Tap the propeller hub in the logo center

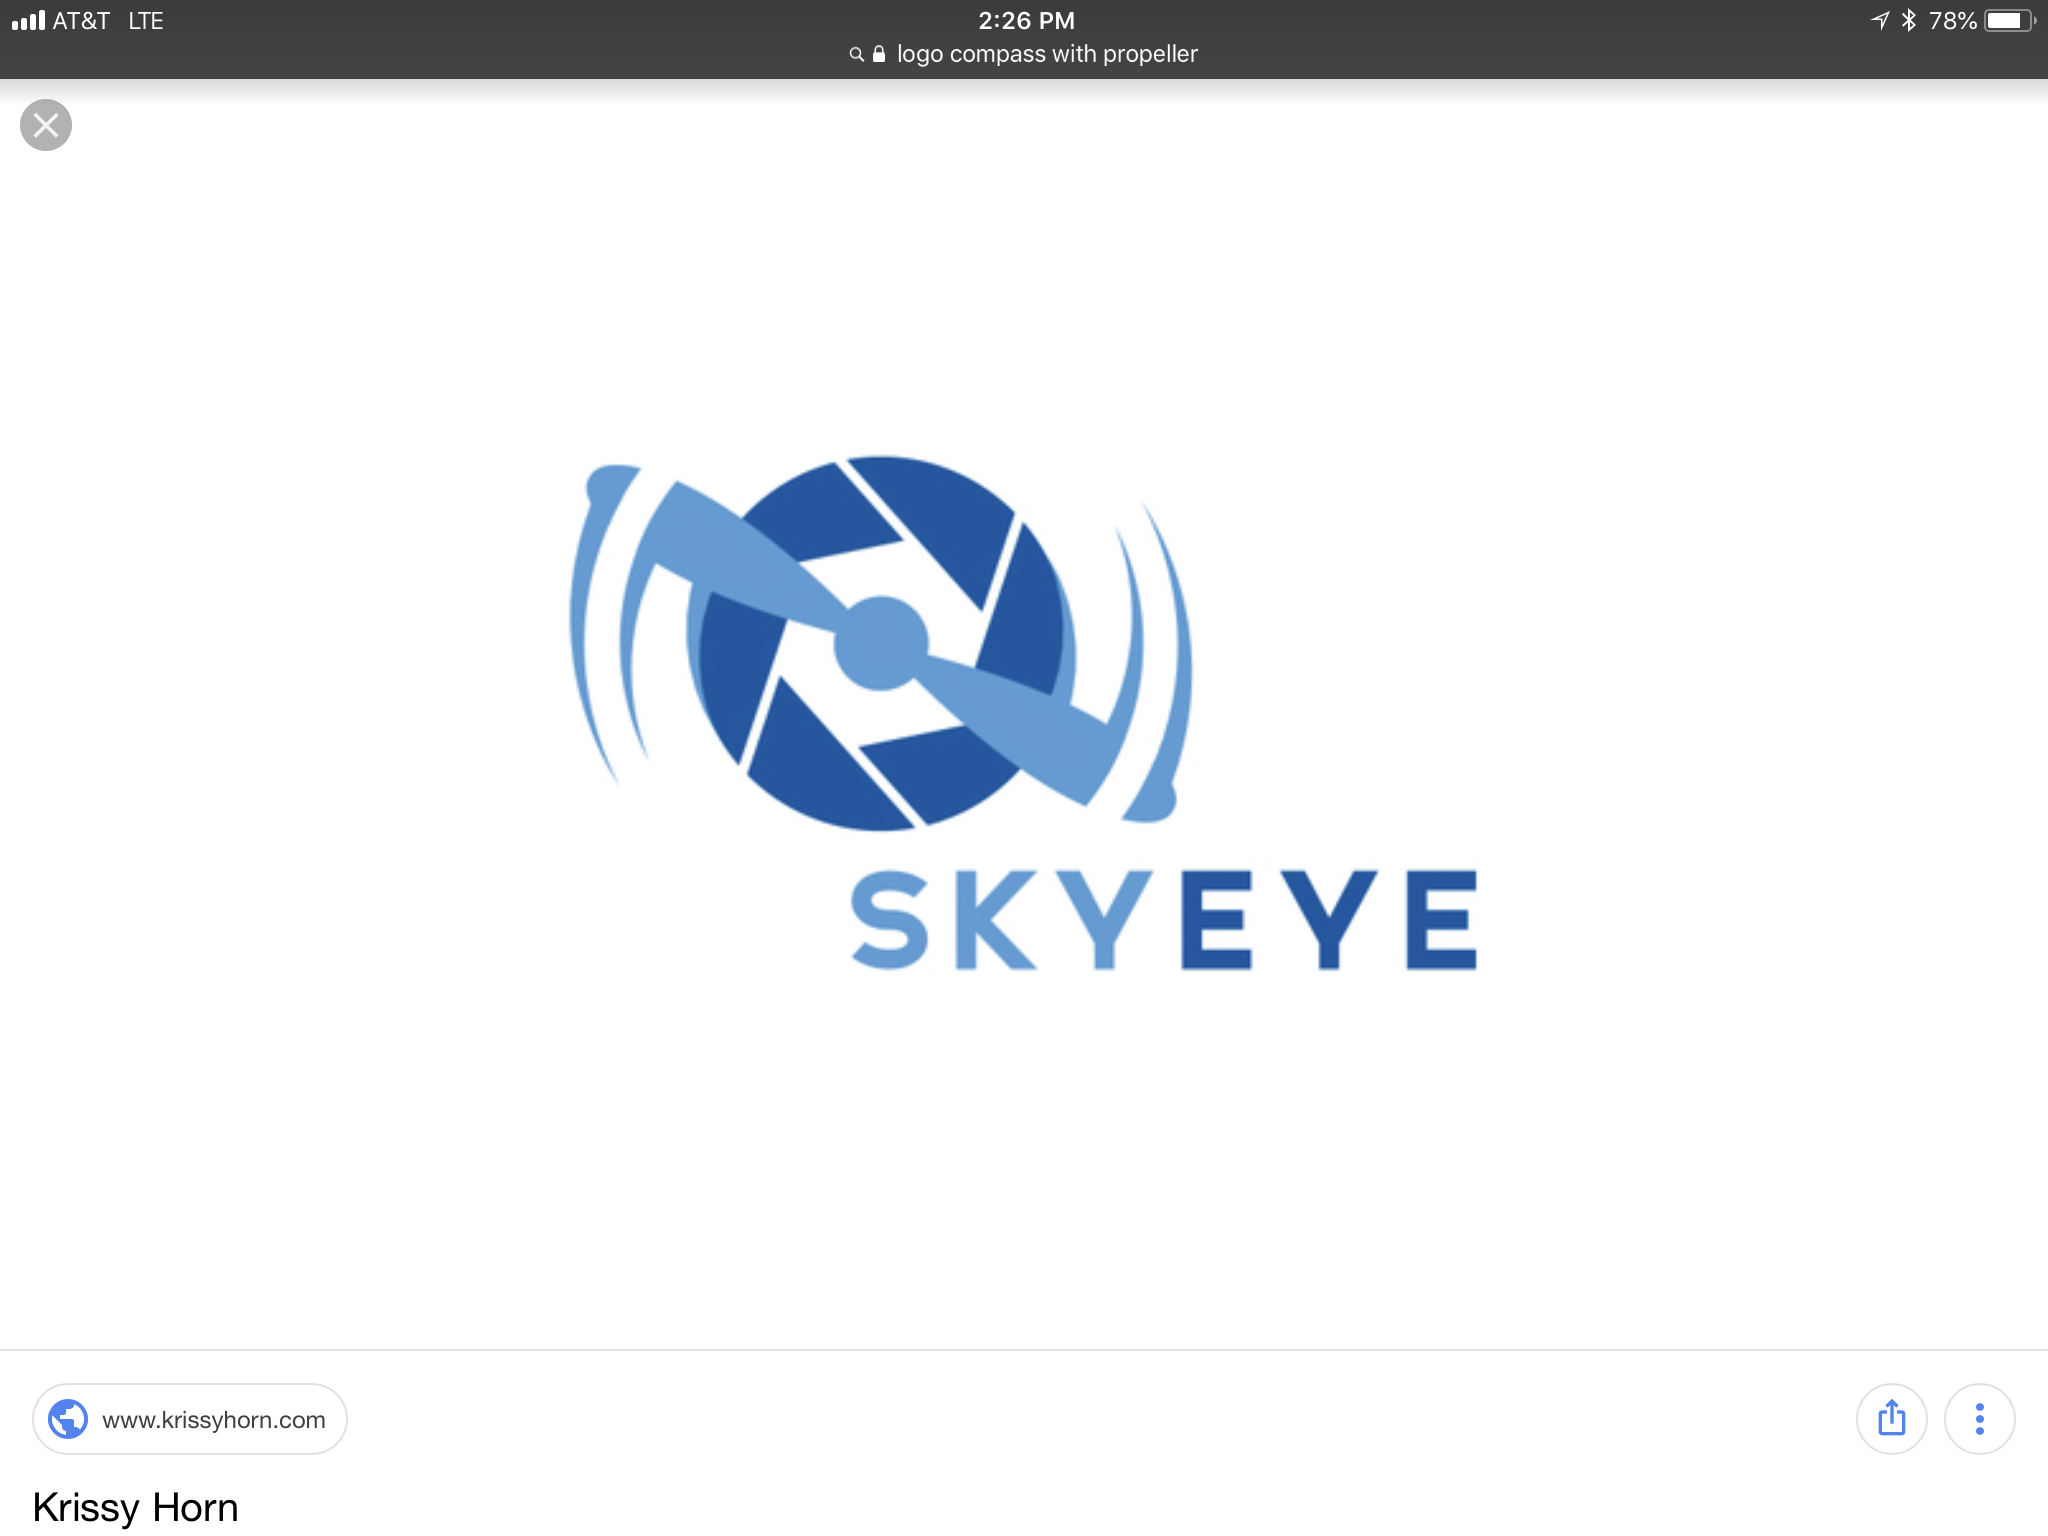[880, 644]
